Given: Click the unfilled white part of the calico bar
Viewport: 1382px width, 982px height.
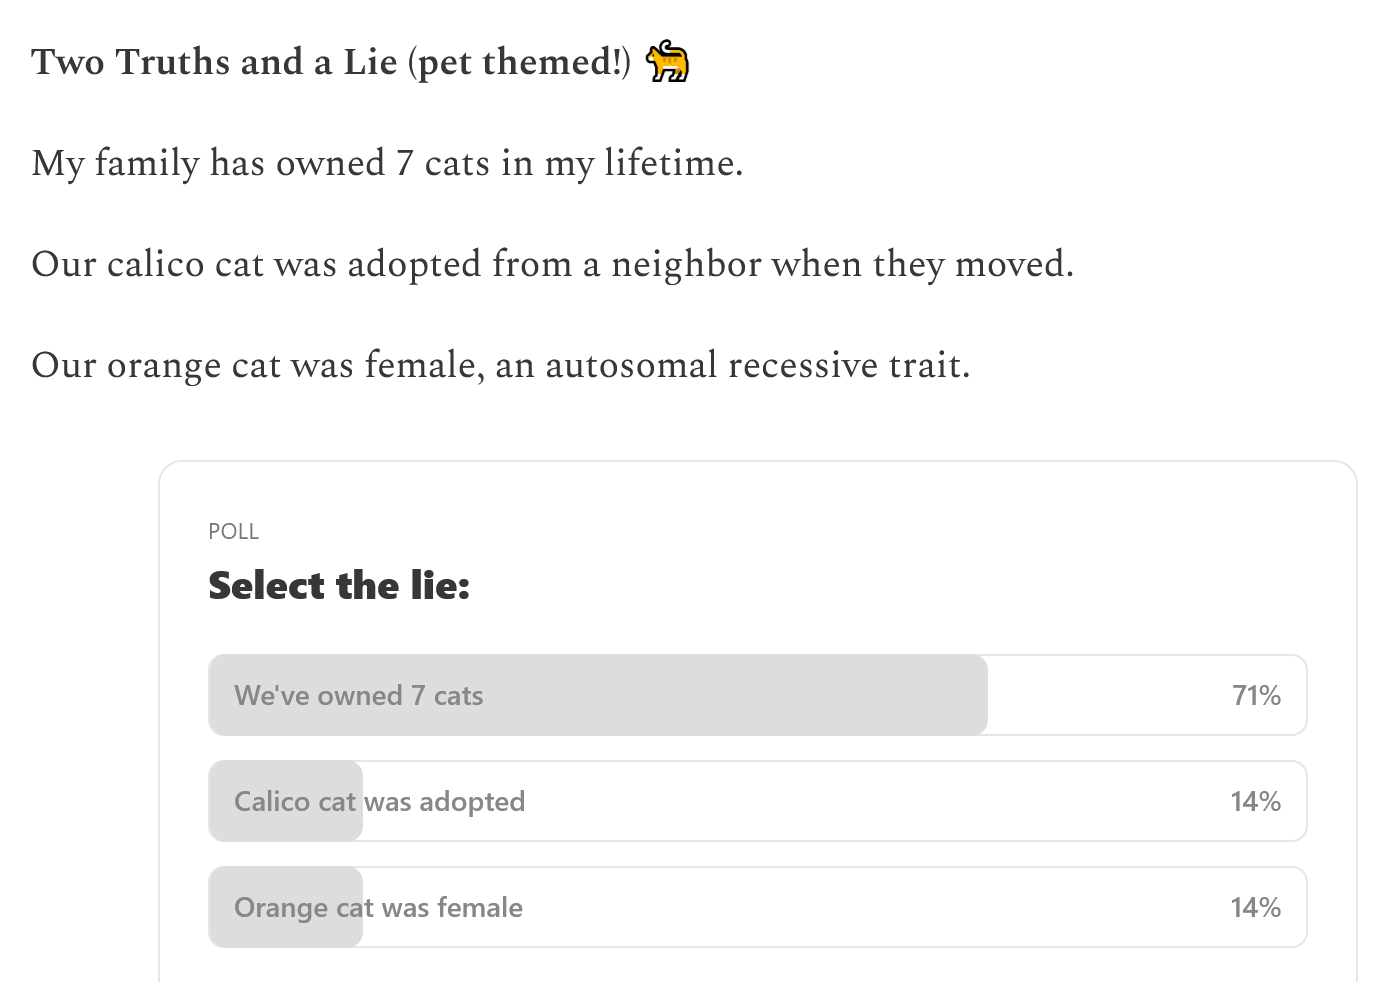Looking at the screenshot, I should [835, 801].
